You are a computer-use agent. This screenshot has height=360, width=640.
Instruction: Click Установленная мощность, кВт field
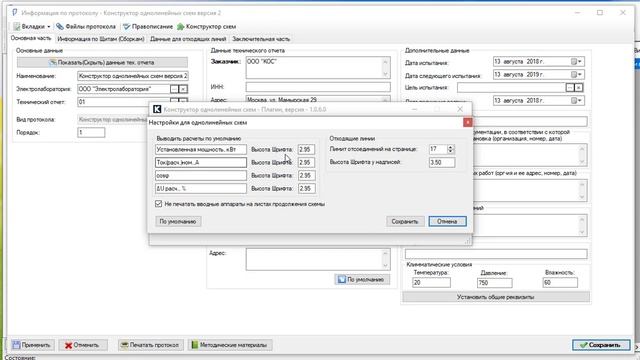point(201,149)
